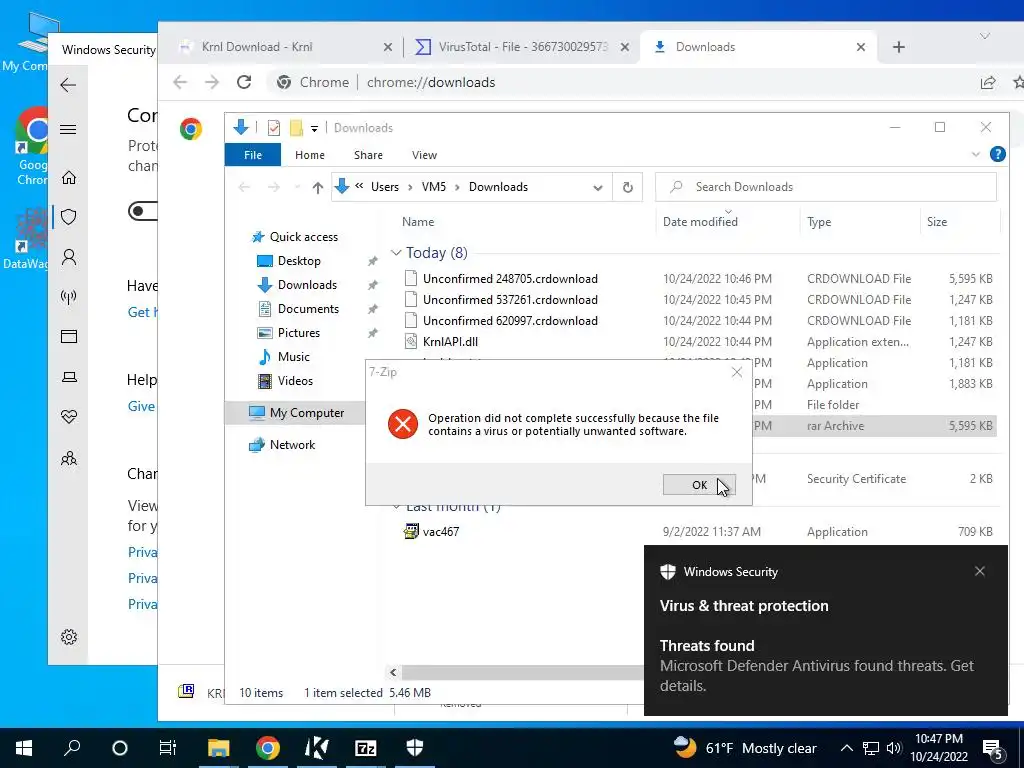The image size is (1024, 768).
Task: Close the Downloads Chrome tab
Action: [x=861, y=47]
